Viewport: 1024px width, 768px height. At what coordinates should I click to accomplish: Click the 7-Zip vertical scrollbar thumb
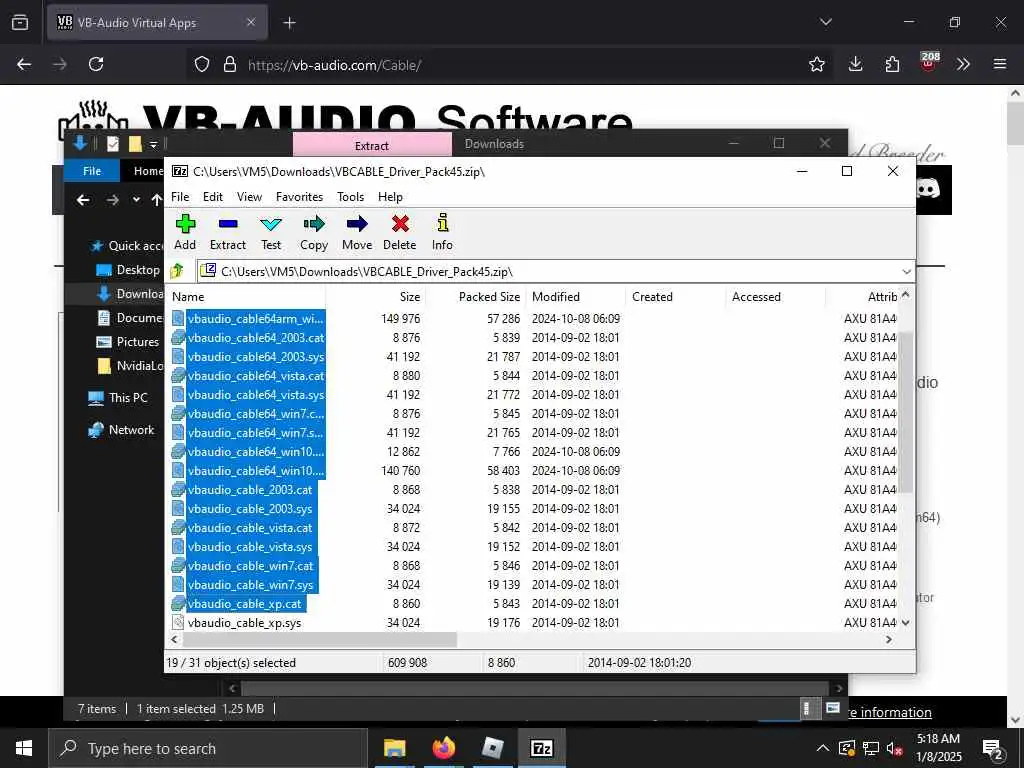[905, 411]
